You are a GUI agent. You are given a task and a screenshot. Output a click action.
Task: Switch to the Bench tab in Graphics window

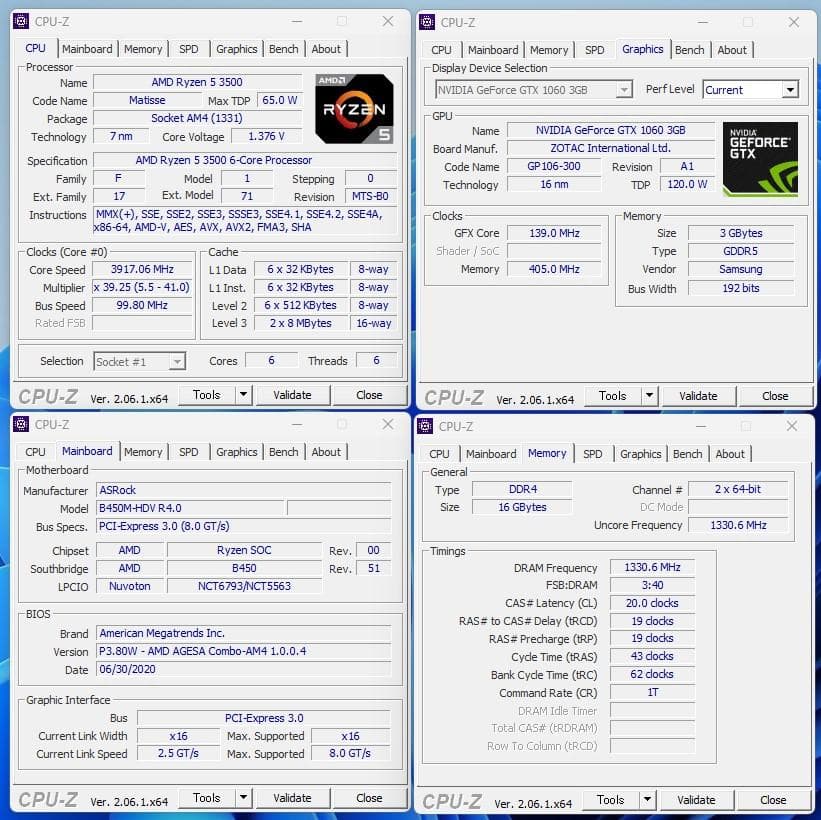pos(689,49)
